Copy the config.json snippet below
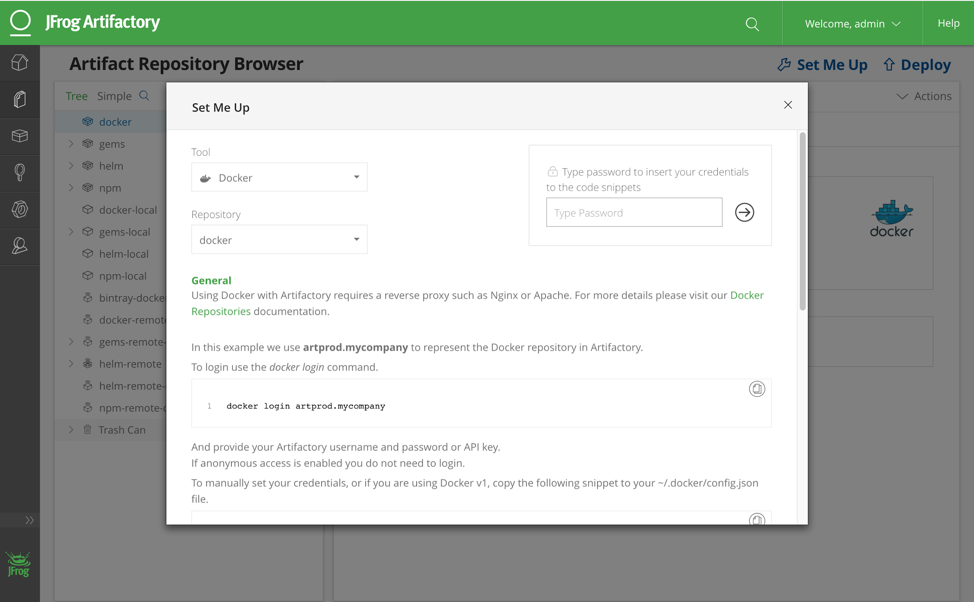The width and height of the screenshot is (974, 602). (757, 519)
